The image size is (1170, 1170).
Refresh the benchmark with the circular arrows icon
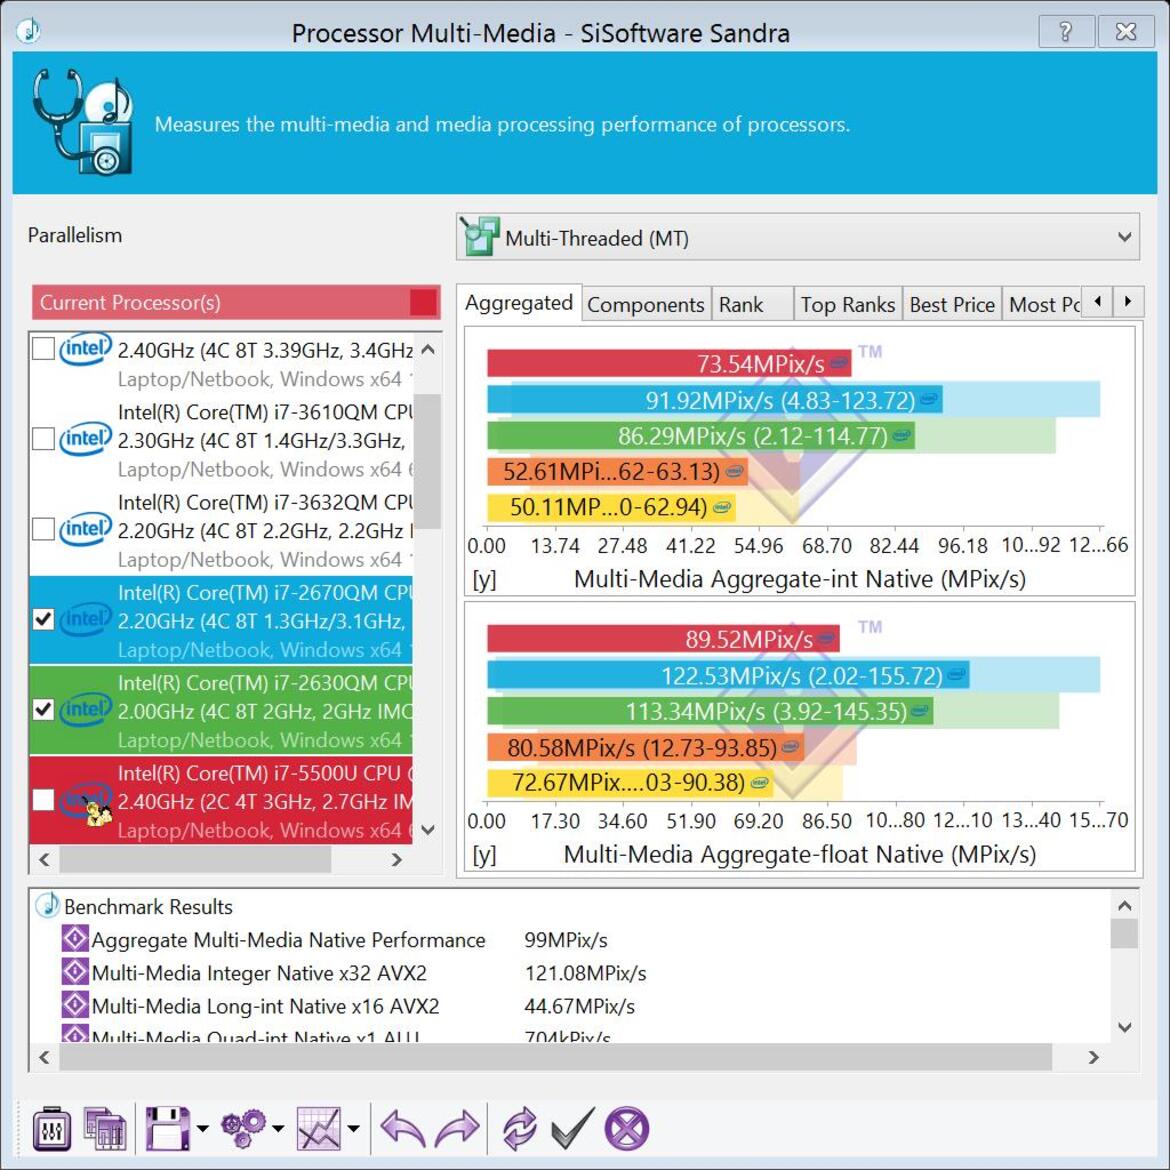[x=520, y=1128]
